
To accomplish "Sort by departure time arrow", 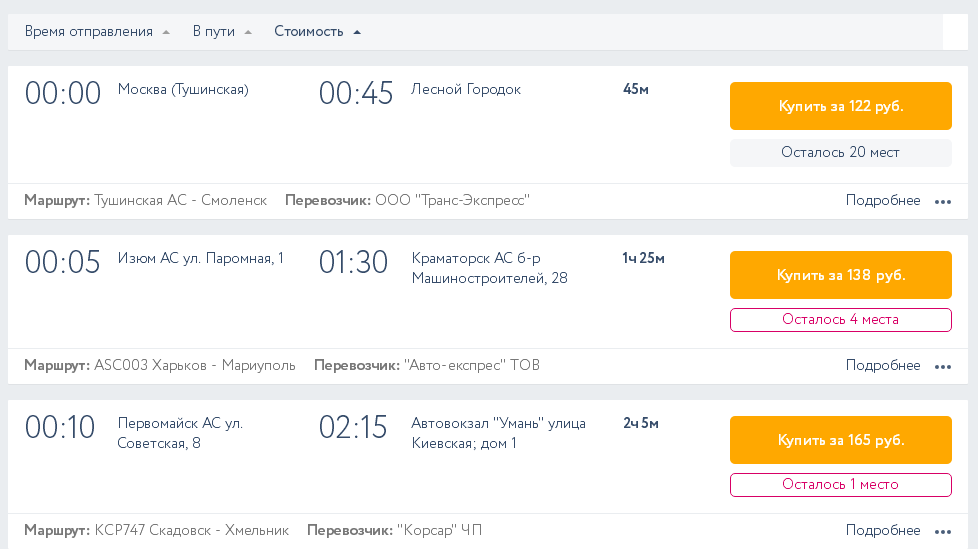I will (x=164, y=32).
